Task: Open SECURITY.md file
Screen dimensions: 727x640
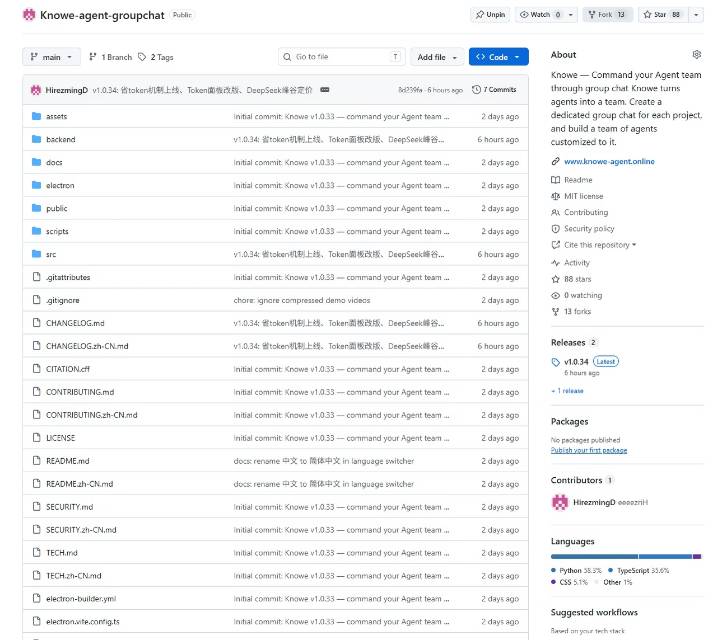Action: (x=70, y=506)
